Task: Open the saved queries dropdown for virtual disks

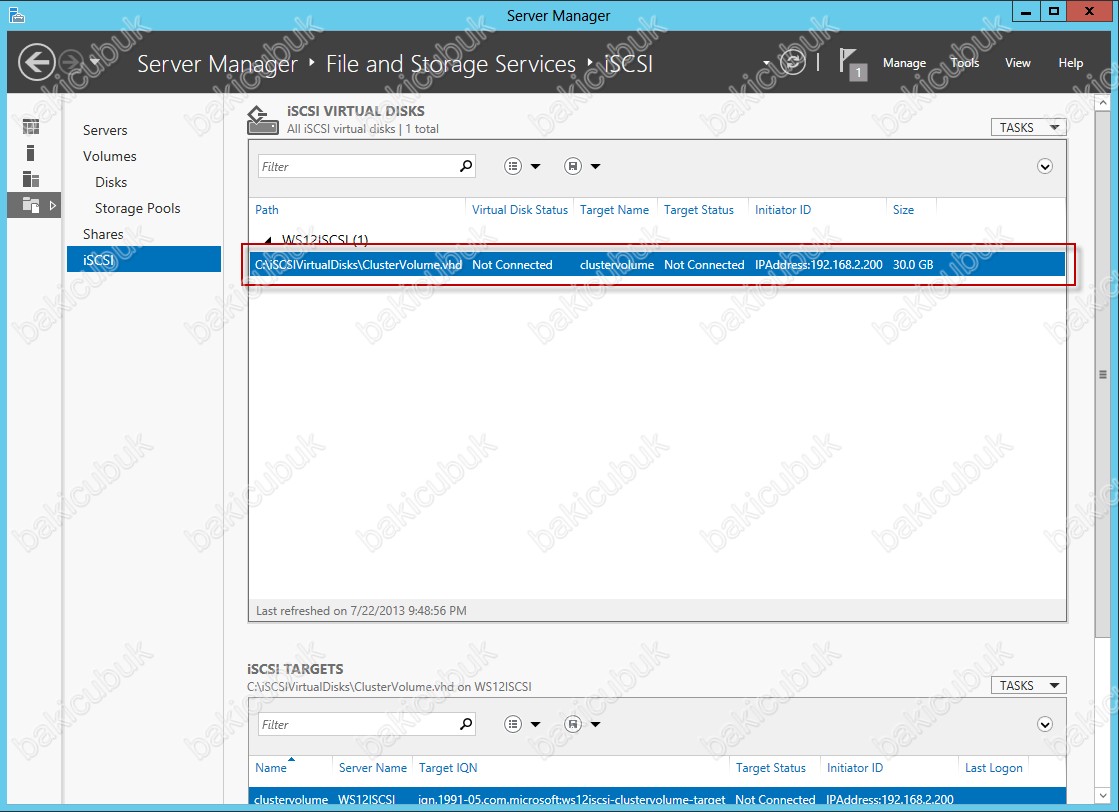Action: (x=582, y=167)
